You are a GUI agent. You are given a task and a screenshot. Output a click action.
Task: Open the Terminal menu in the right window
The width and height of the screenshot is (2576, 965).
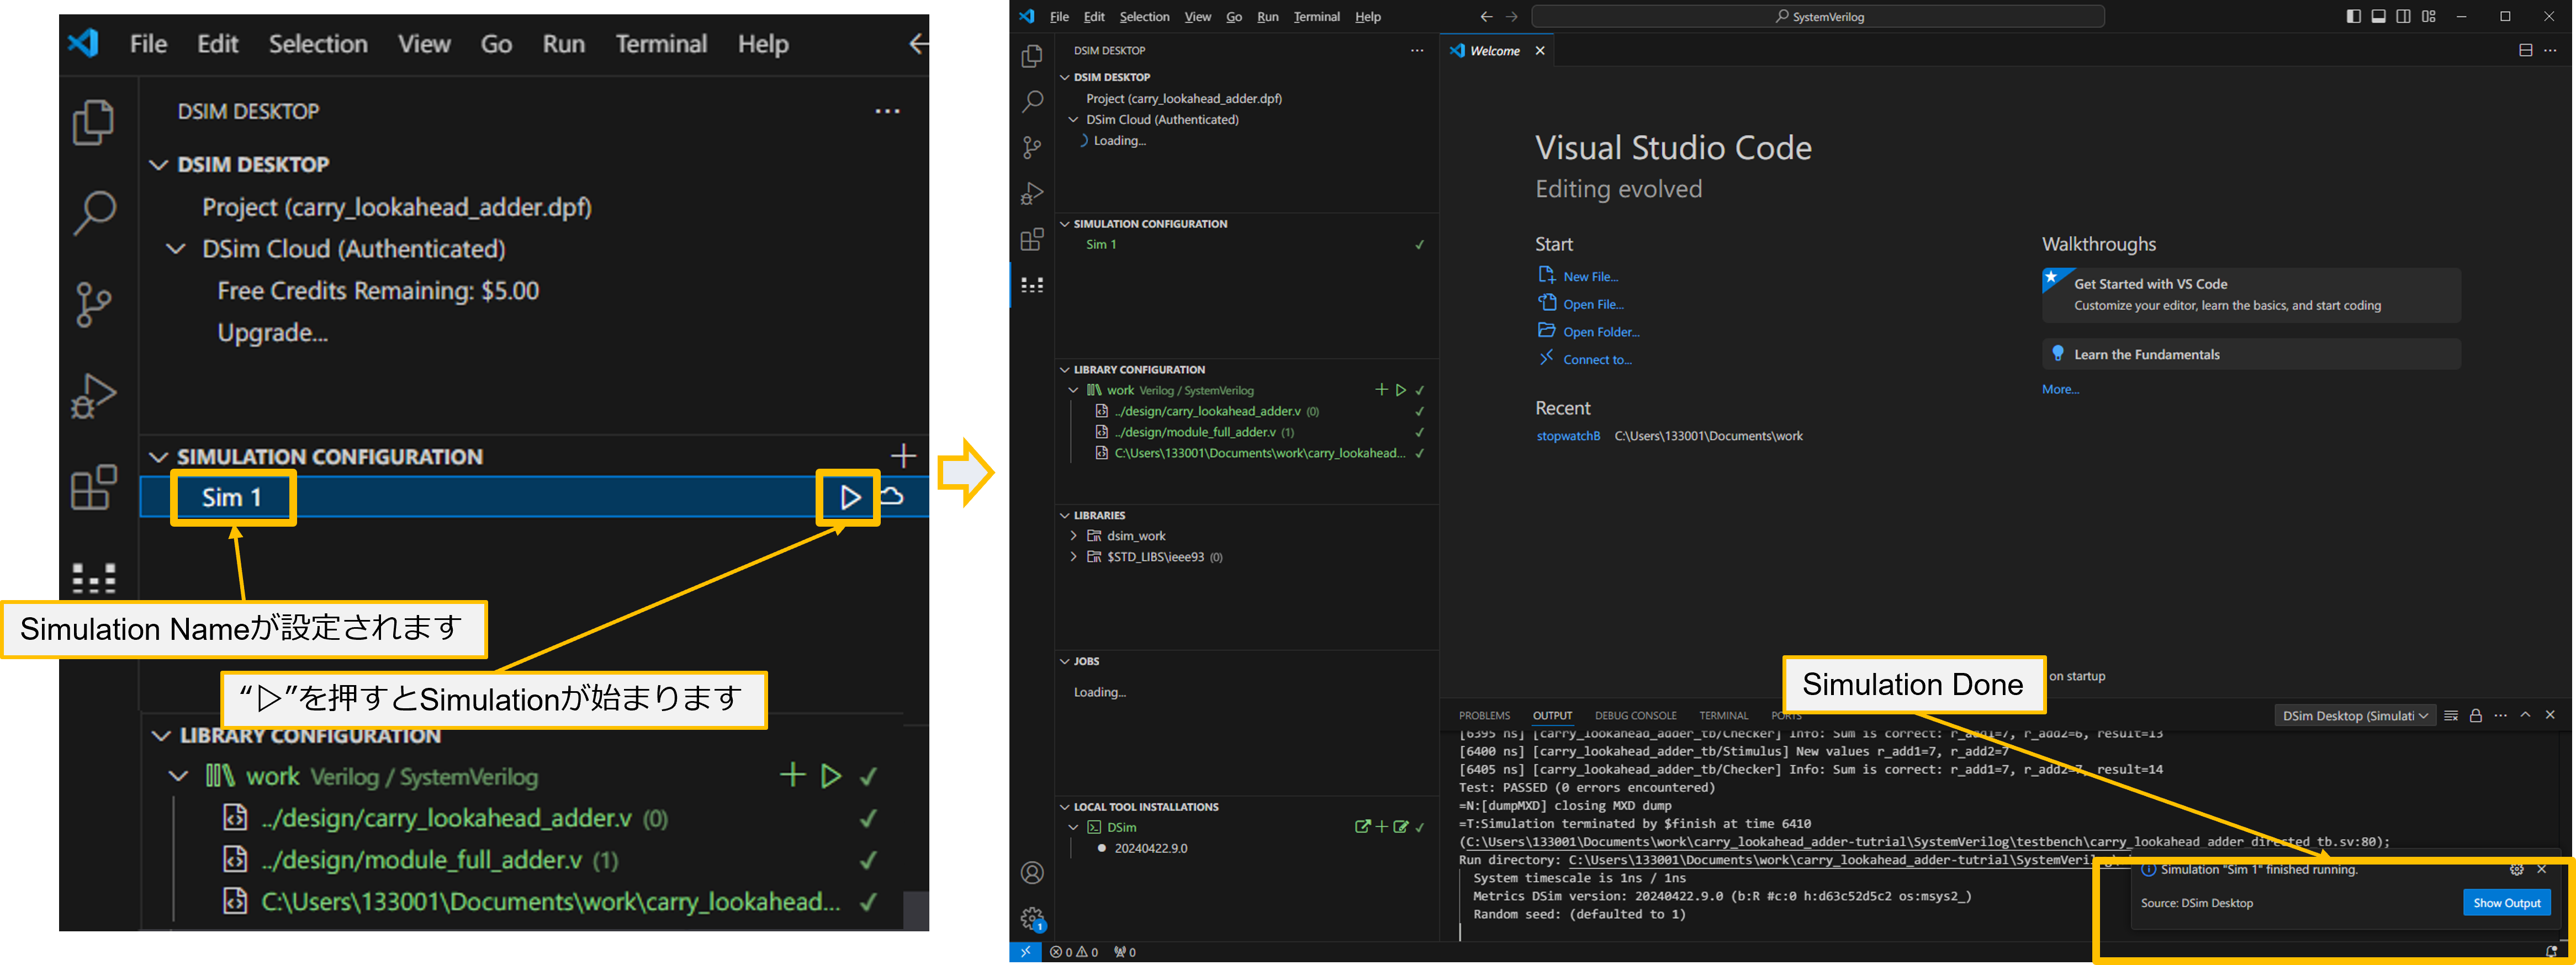(x=1316, y=16)
